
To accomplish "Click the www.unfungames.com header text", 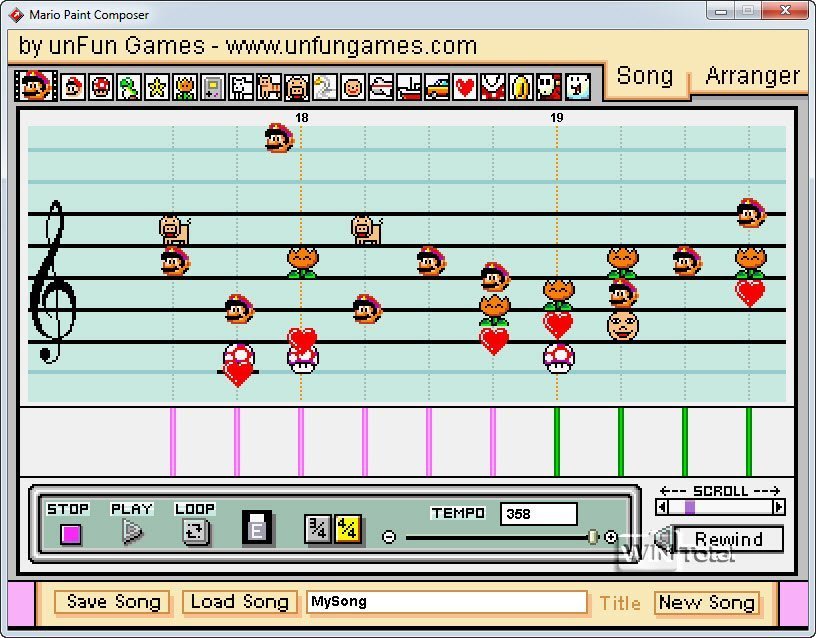I will click(x=352, y=46).
